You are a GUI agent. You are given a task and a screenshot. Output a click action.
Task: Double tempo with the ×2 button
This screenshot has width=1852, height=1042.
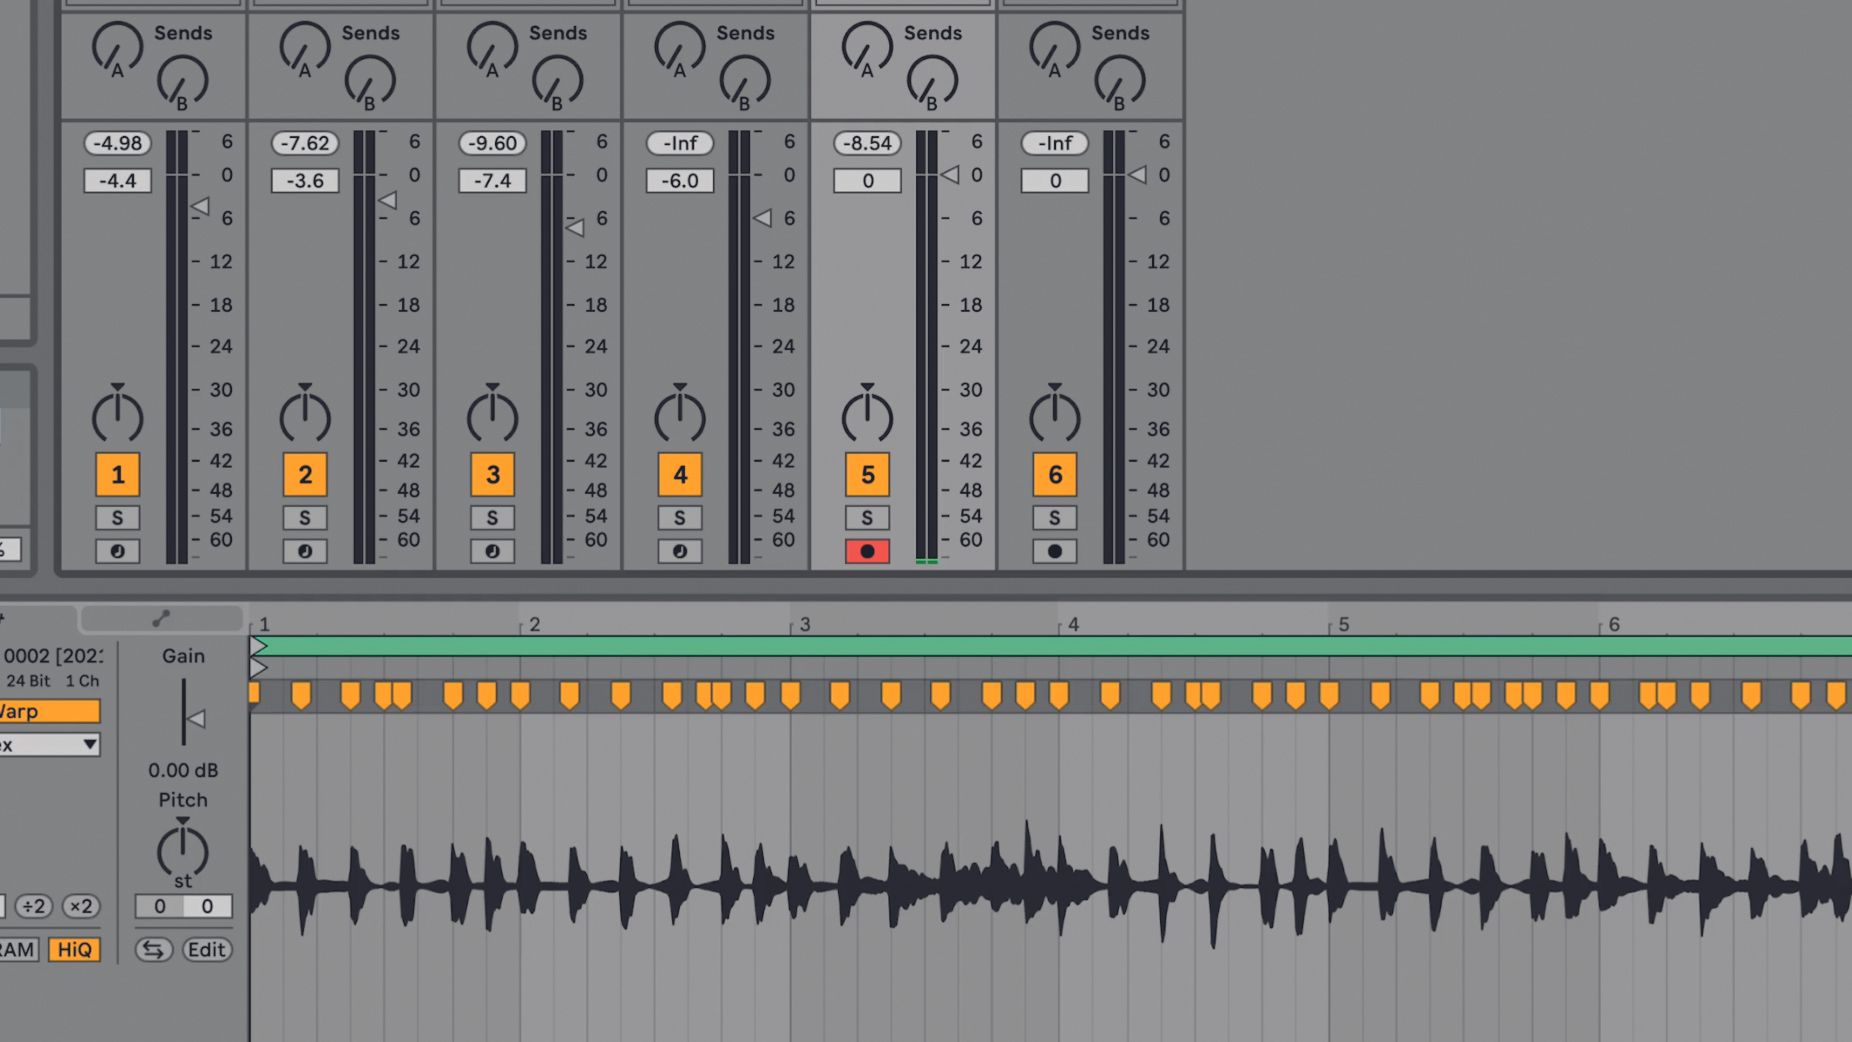click(80, 906)
